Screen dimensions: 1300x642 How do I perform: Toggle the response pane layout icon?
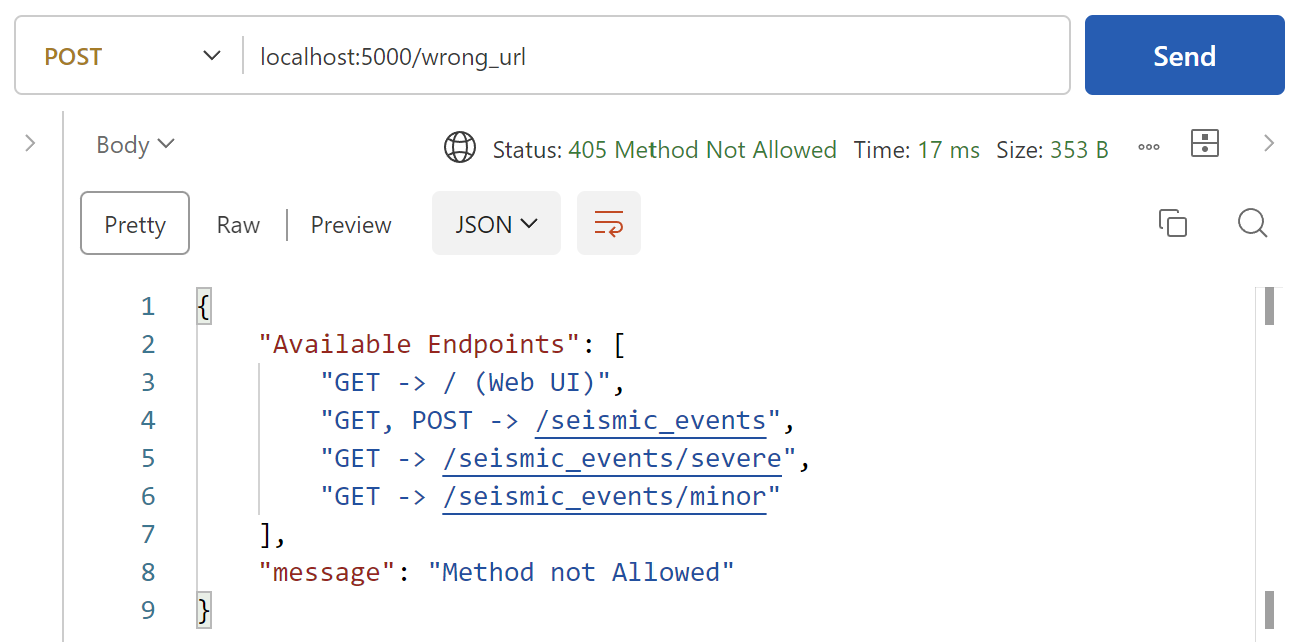(x=1205, y=144)
